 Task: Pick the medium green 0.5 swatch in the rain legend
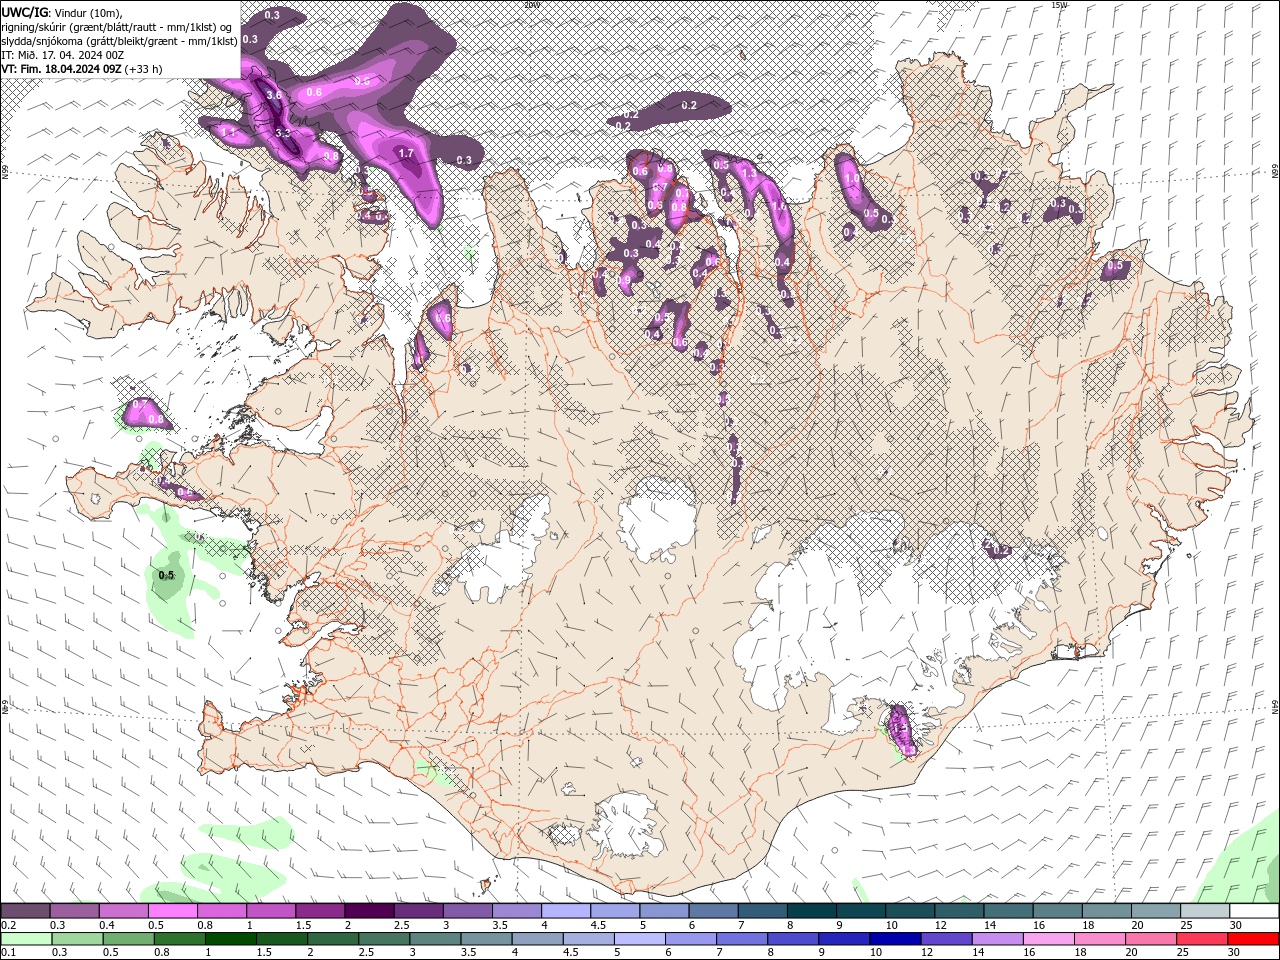pyautogui.click(x=128, y=939)
